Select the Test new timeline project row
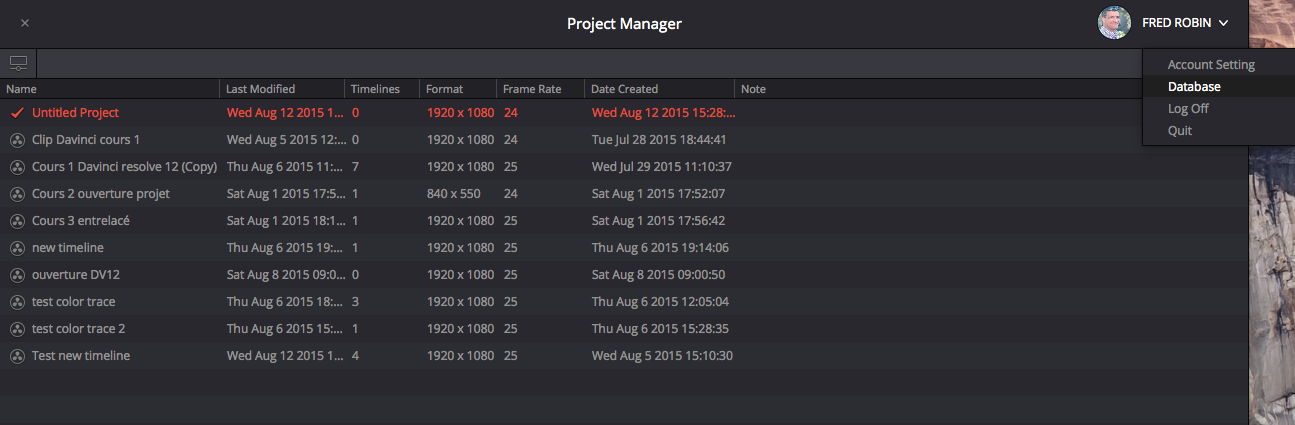Viewport: 1295px width, 425px height. pyautogui.click(x=81, y=356)
